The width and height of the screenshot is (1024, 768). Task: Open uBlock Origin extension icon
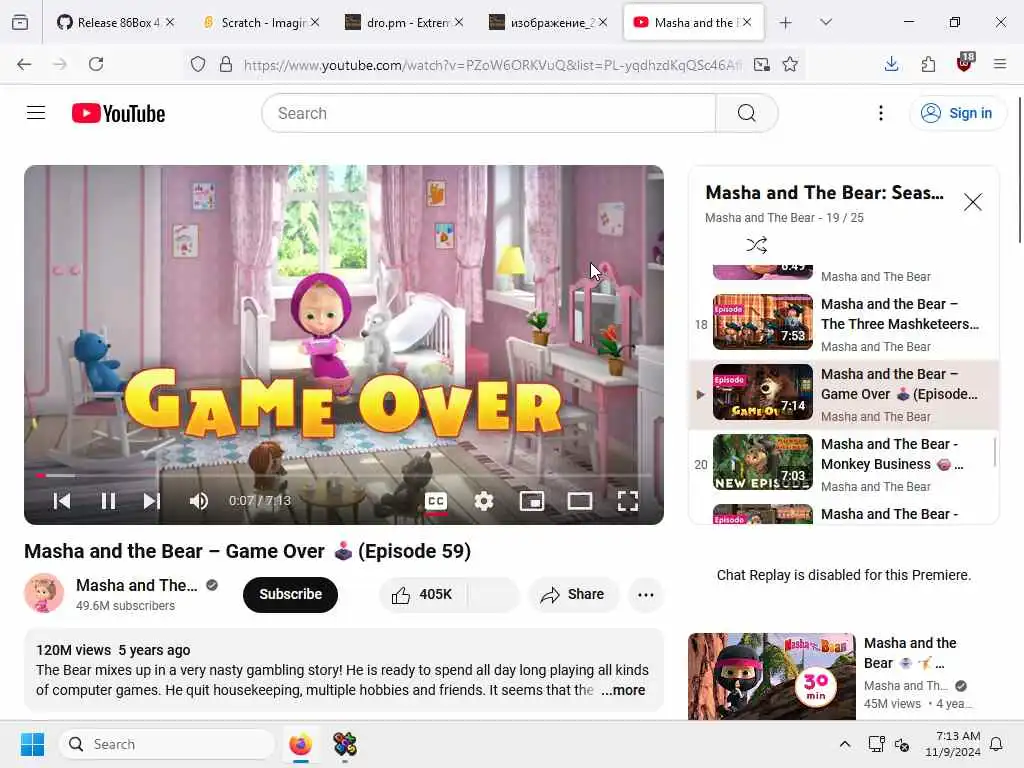[x=965, y=63]
